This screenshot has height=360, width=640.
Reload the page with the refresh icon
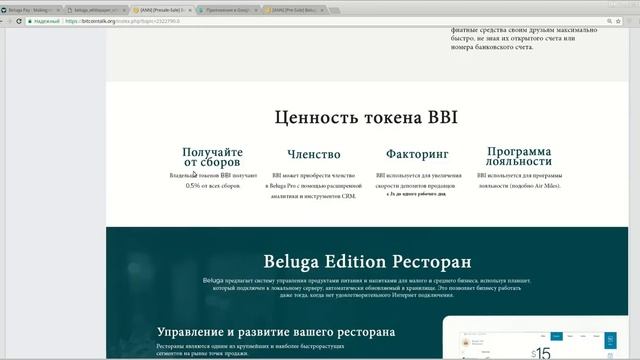19,21
